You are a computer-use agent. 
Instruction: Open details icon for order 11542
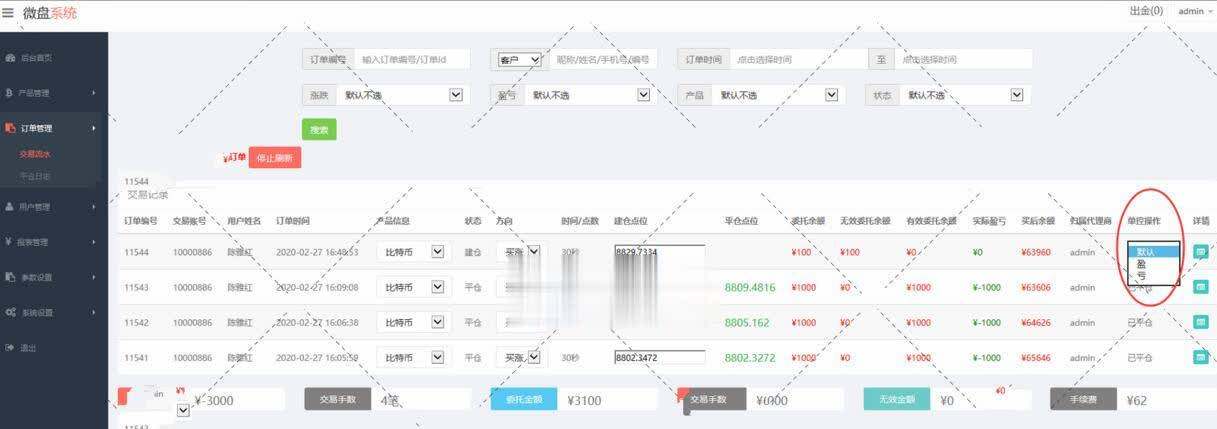[1201, 322]
